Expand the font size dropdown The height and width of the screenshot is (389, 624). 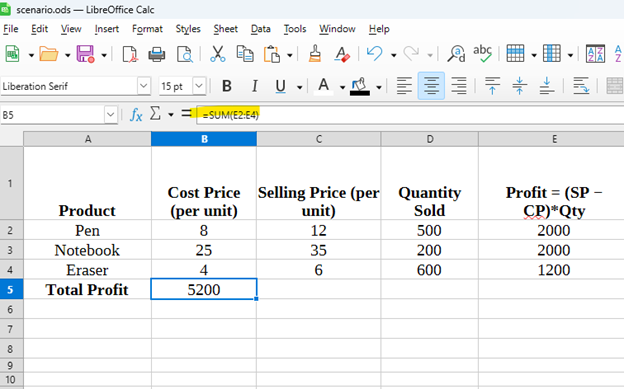199,86
